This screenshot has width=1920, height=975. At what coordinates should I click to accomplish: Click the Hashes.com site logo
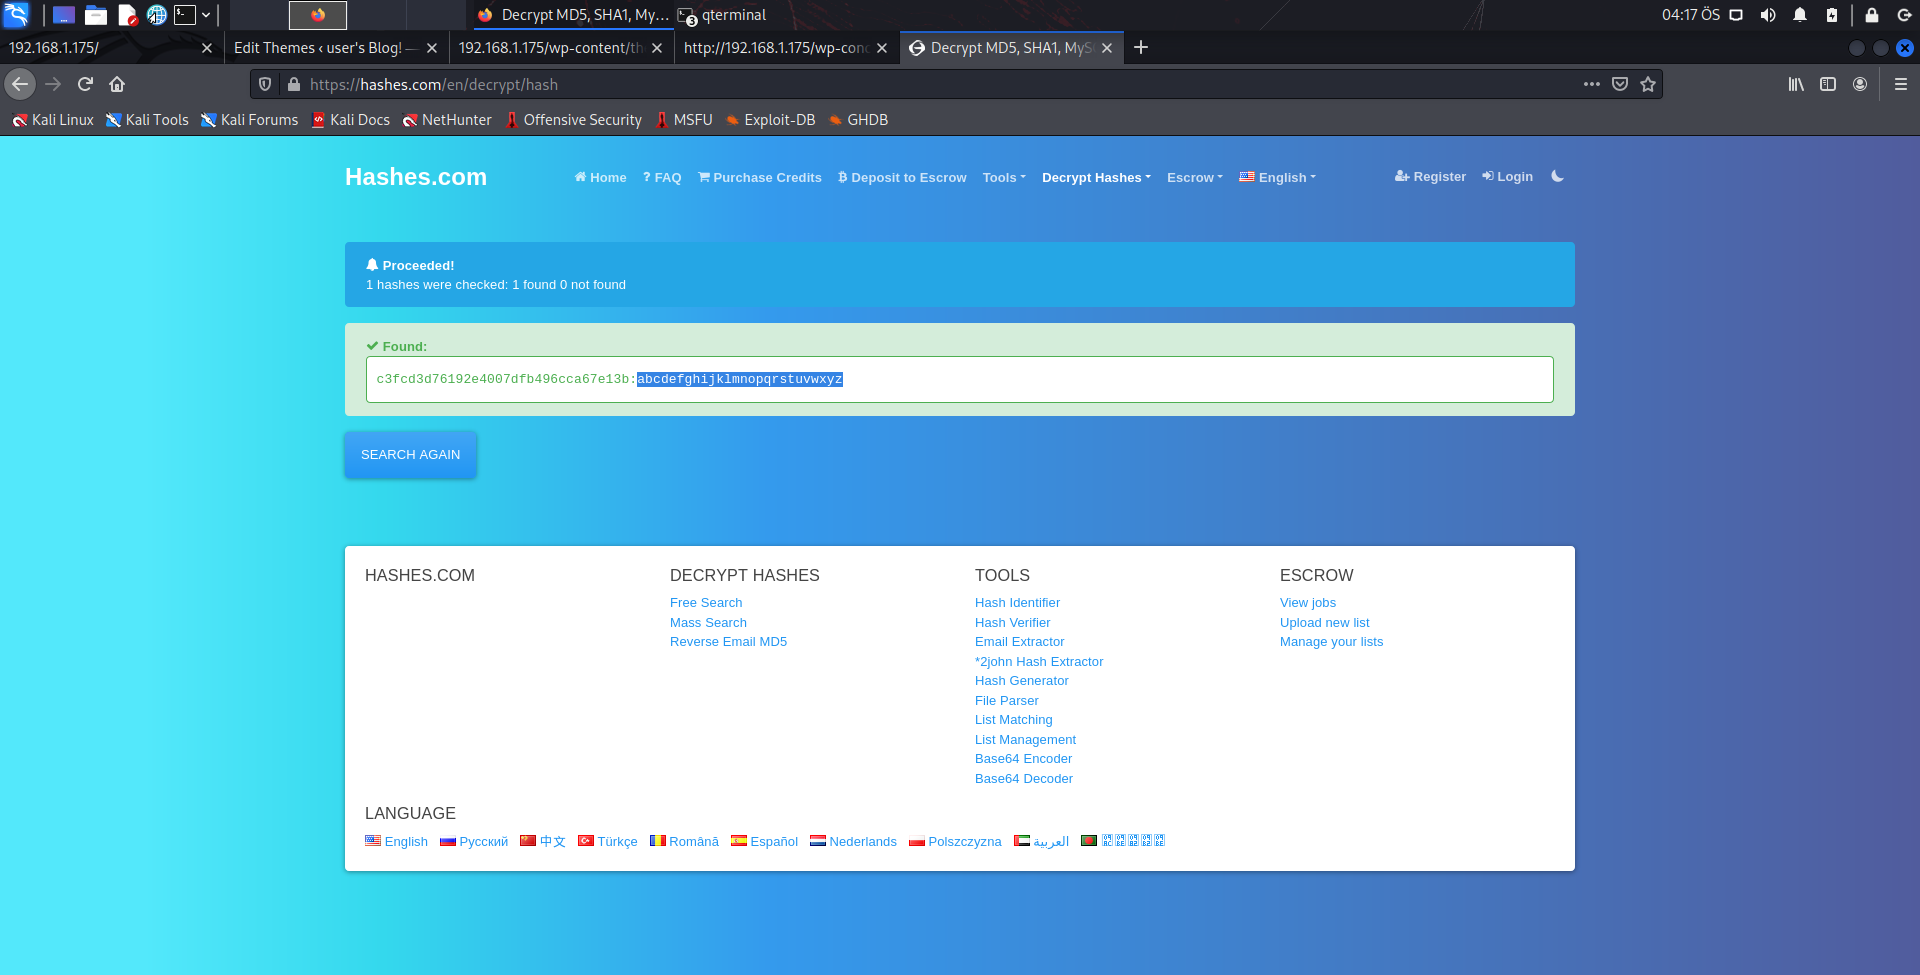click(416, 177)
